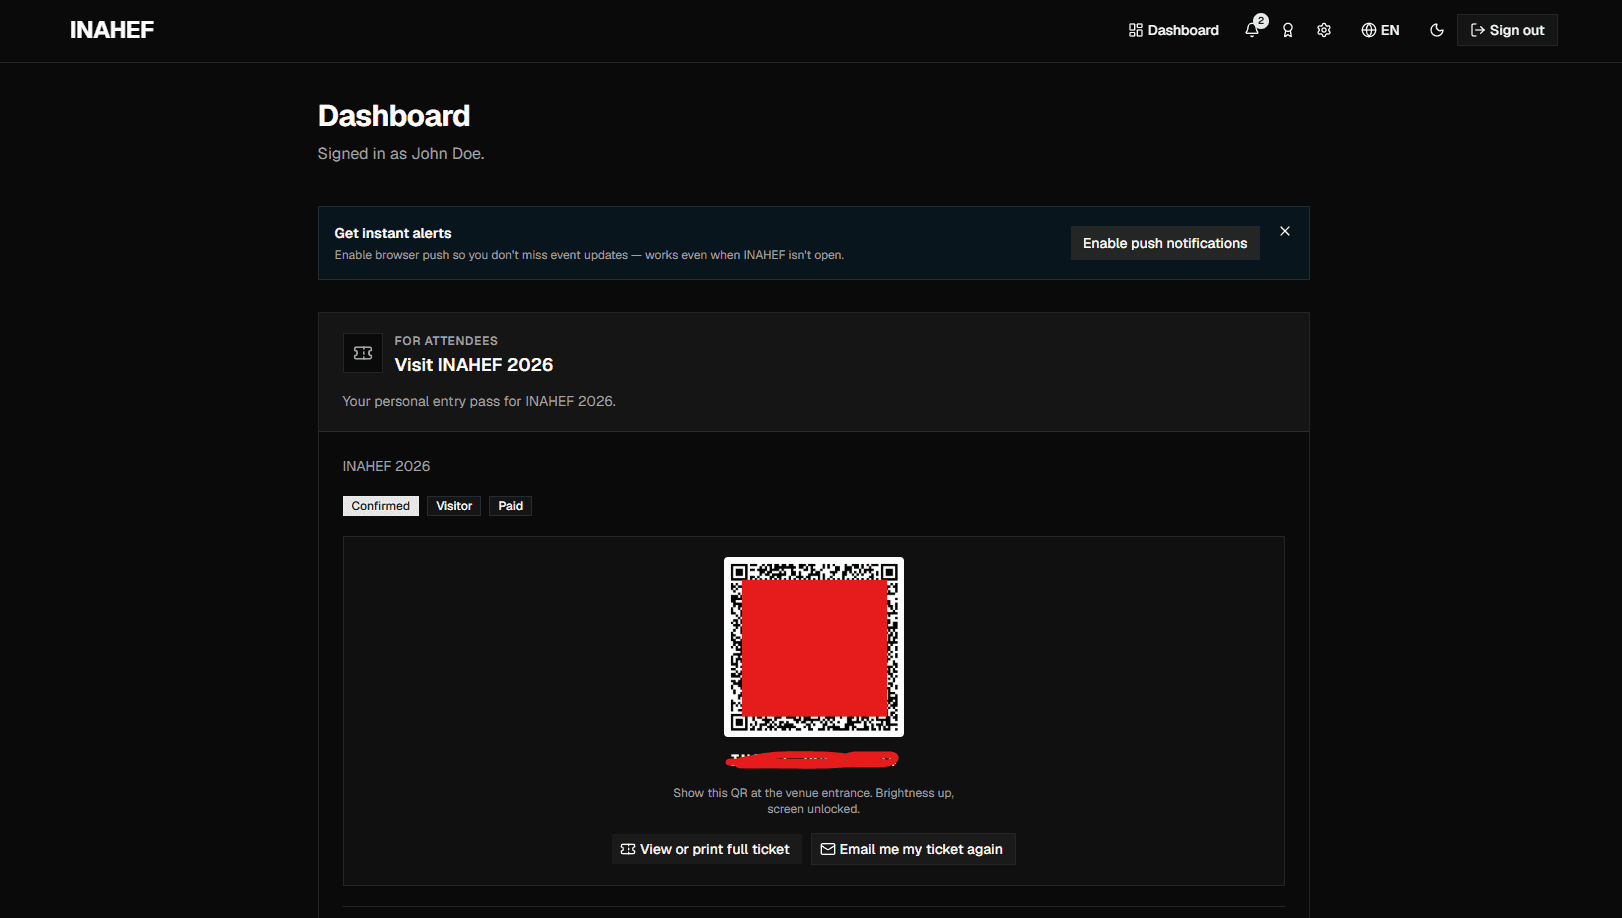Click the Confirmed status badge

(380, 506)
